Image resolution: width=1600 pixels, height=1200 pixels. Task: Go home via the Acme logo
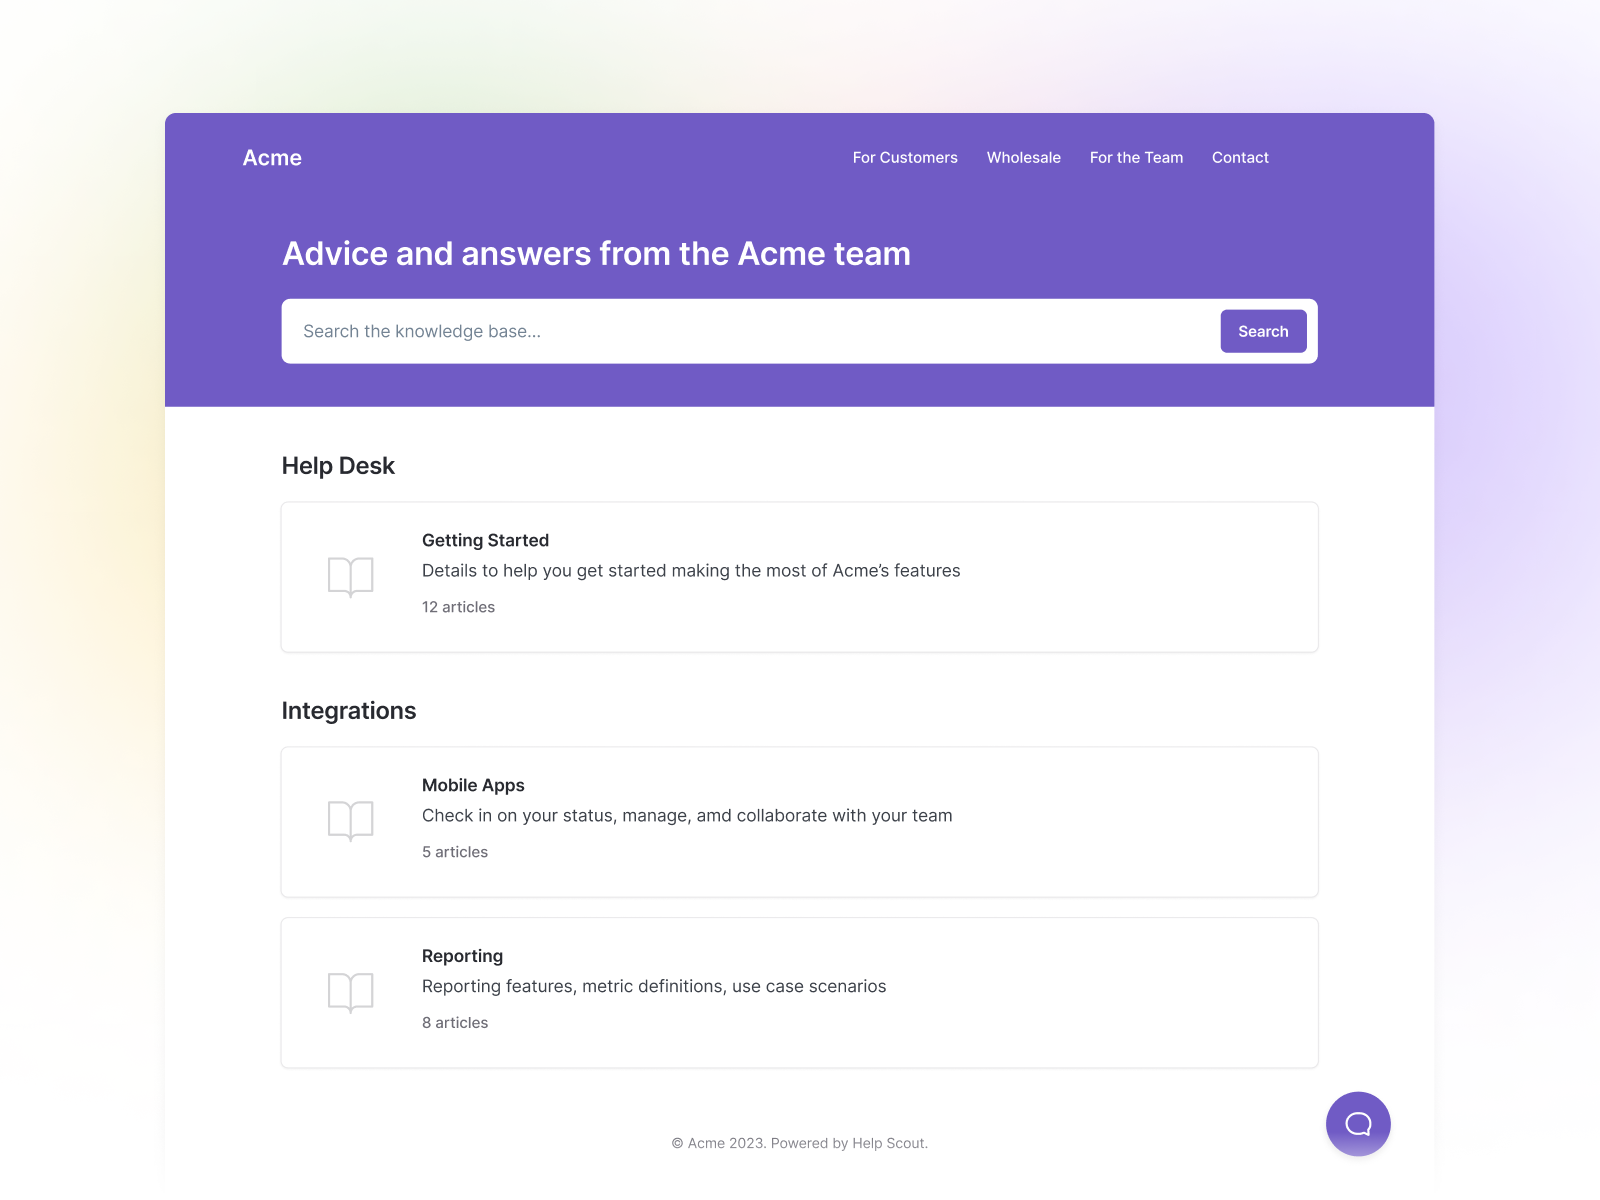(x=272, y=158)
